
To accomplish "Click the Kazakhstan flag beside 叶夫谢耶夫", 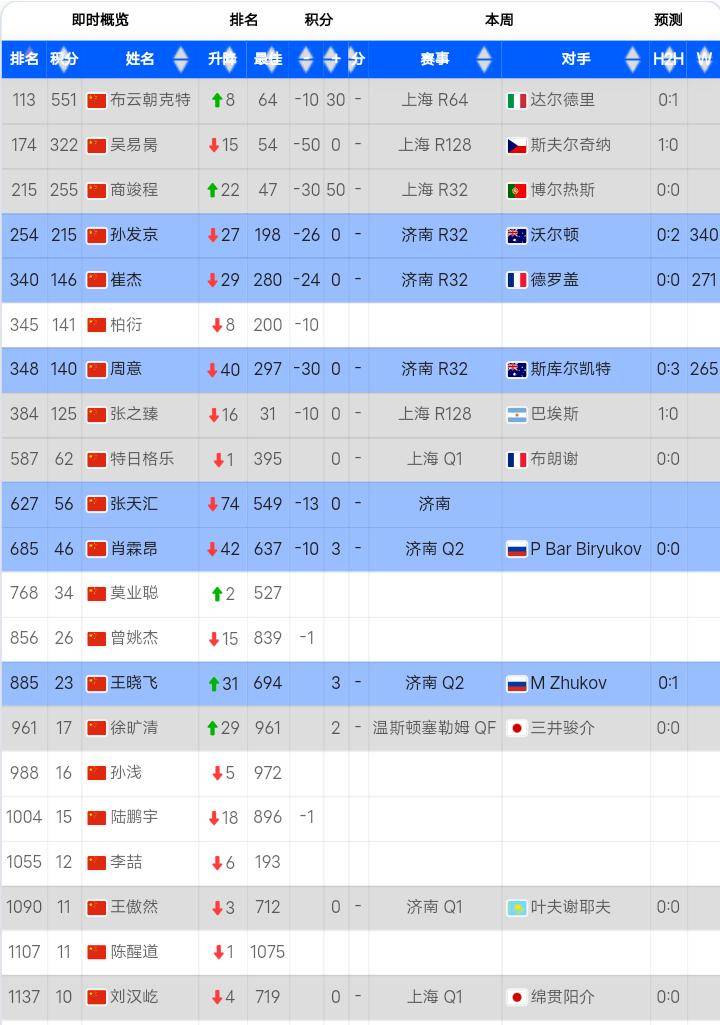I will tap(516, 907).
